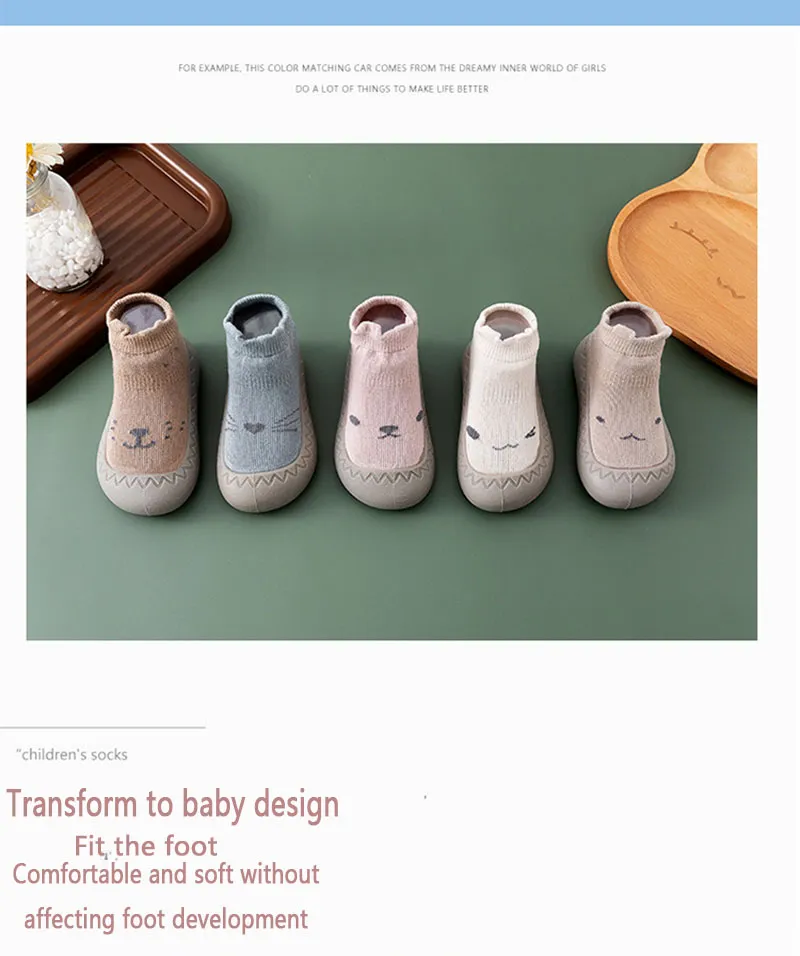Click the light blue header bar
Image resolution: width=800 pixels, height=956 pixels.
[x=400, y=12]
